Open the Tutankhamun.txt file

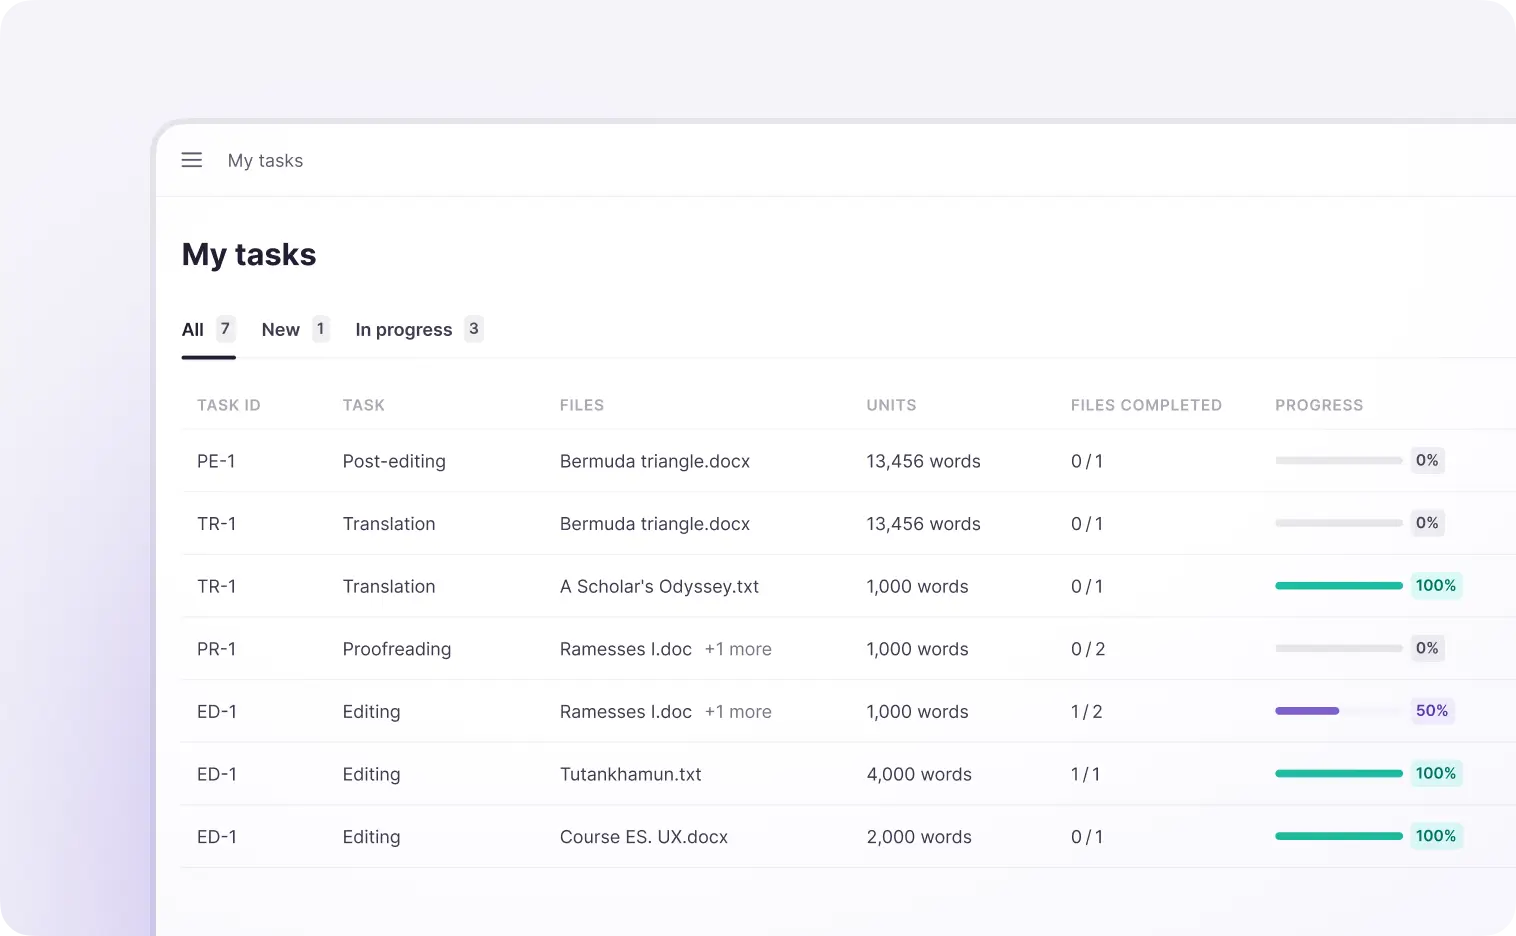[x=631, y=774]
